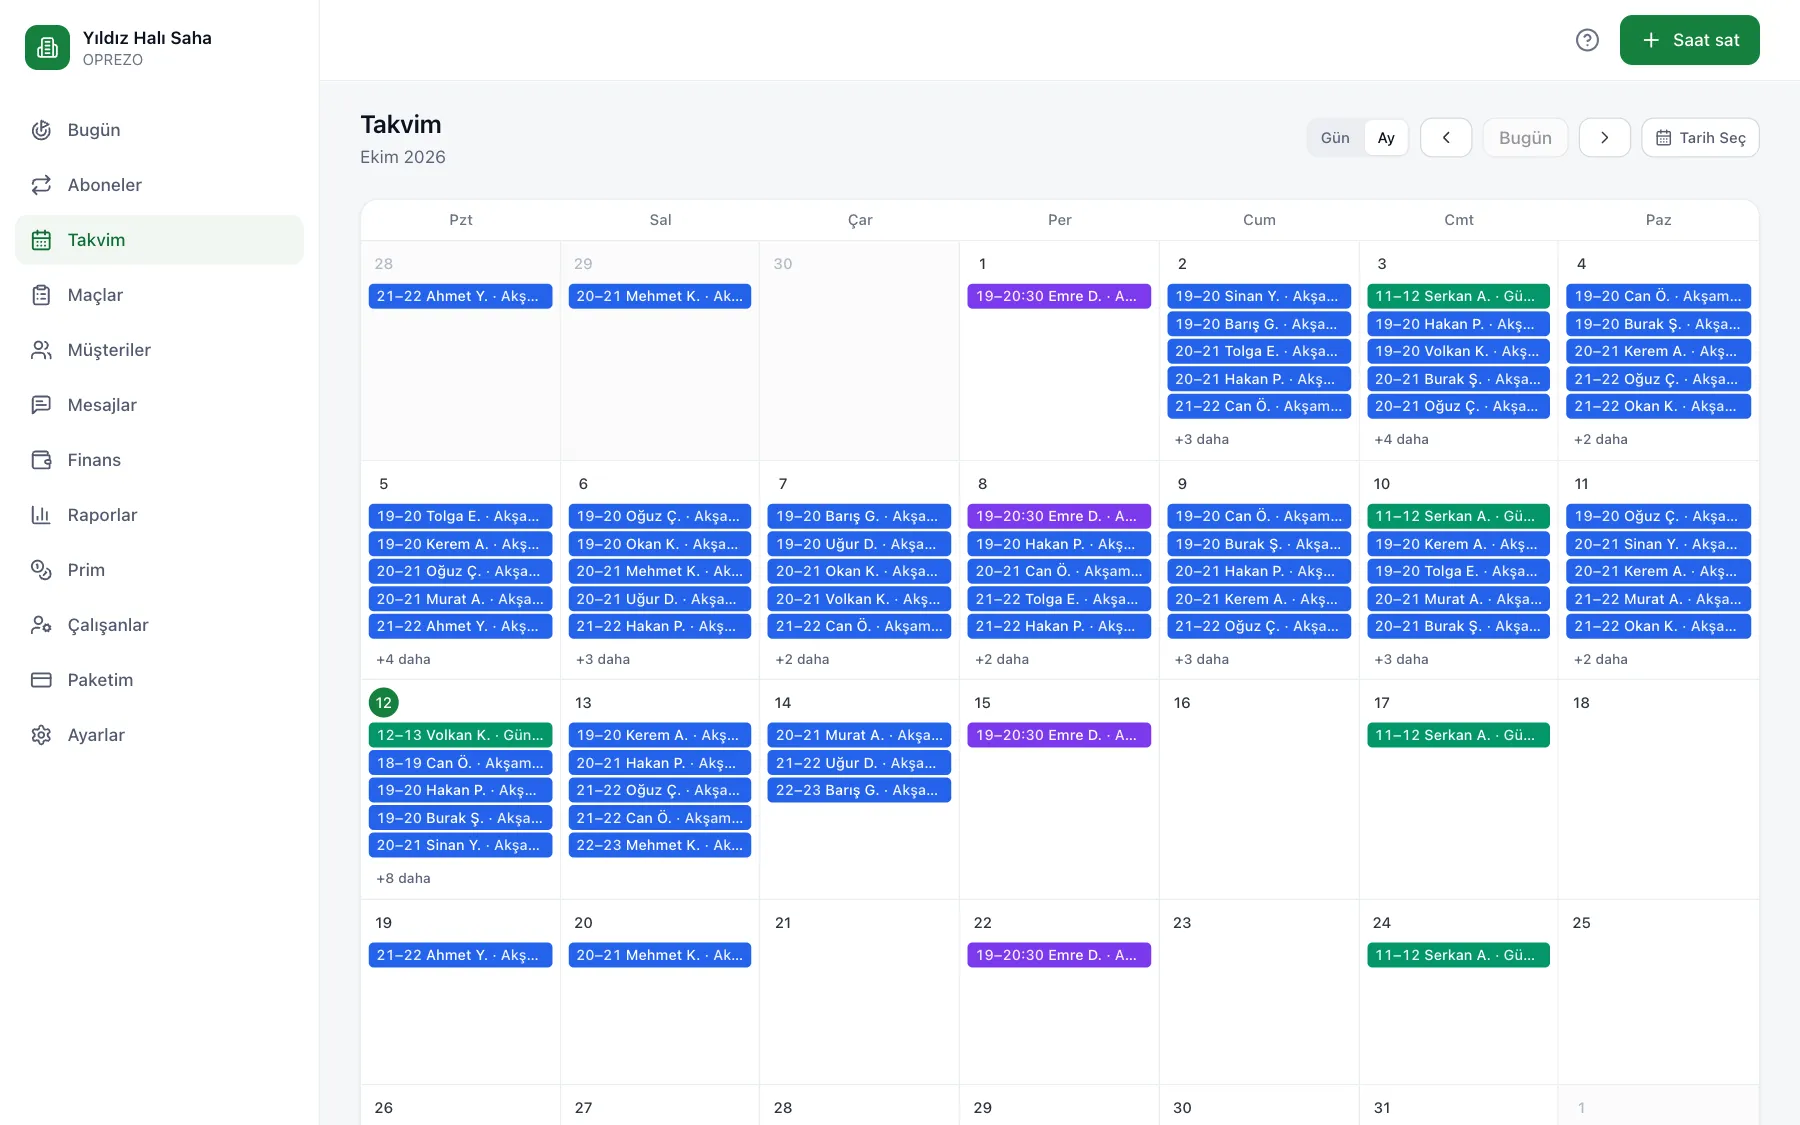Open Raporlar from sidebar
The image size is (1800, 1125).
(x=159, y=515)
